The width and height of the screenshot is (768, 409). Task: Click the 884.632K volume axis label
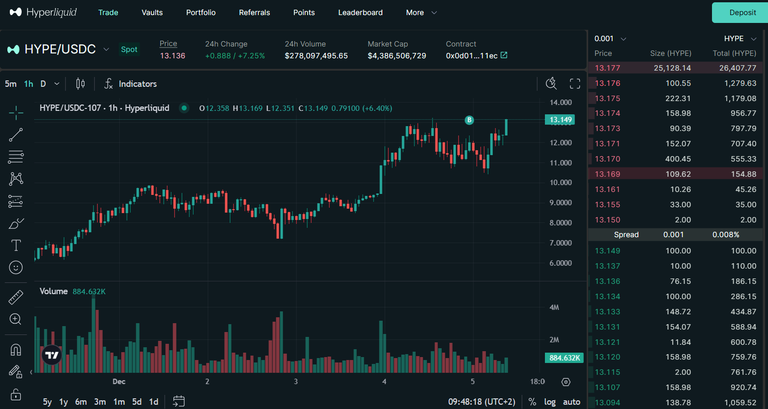pyautogui.click(x=564, y=358)
